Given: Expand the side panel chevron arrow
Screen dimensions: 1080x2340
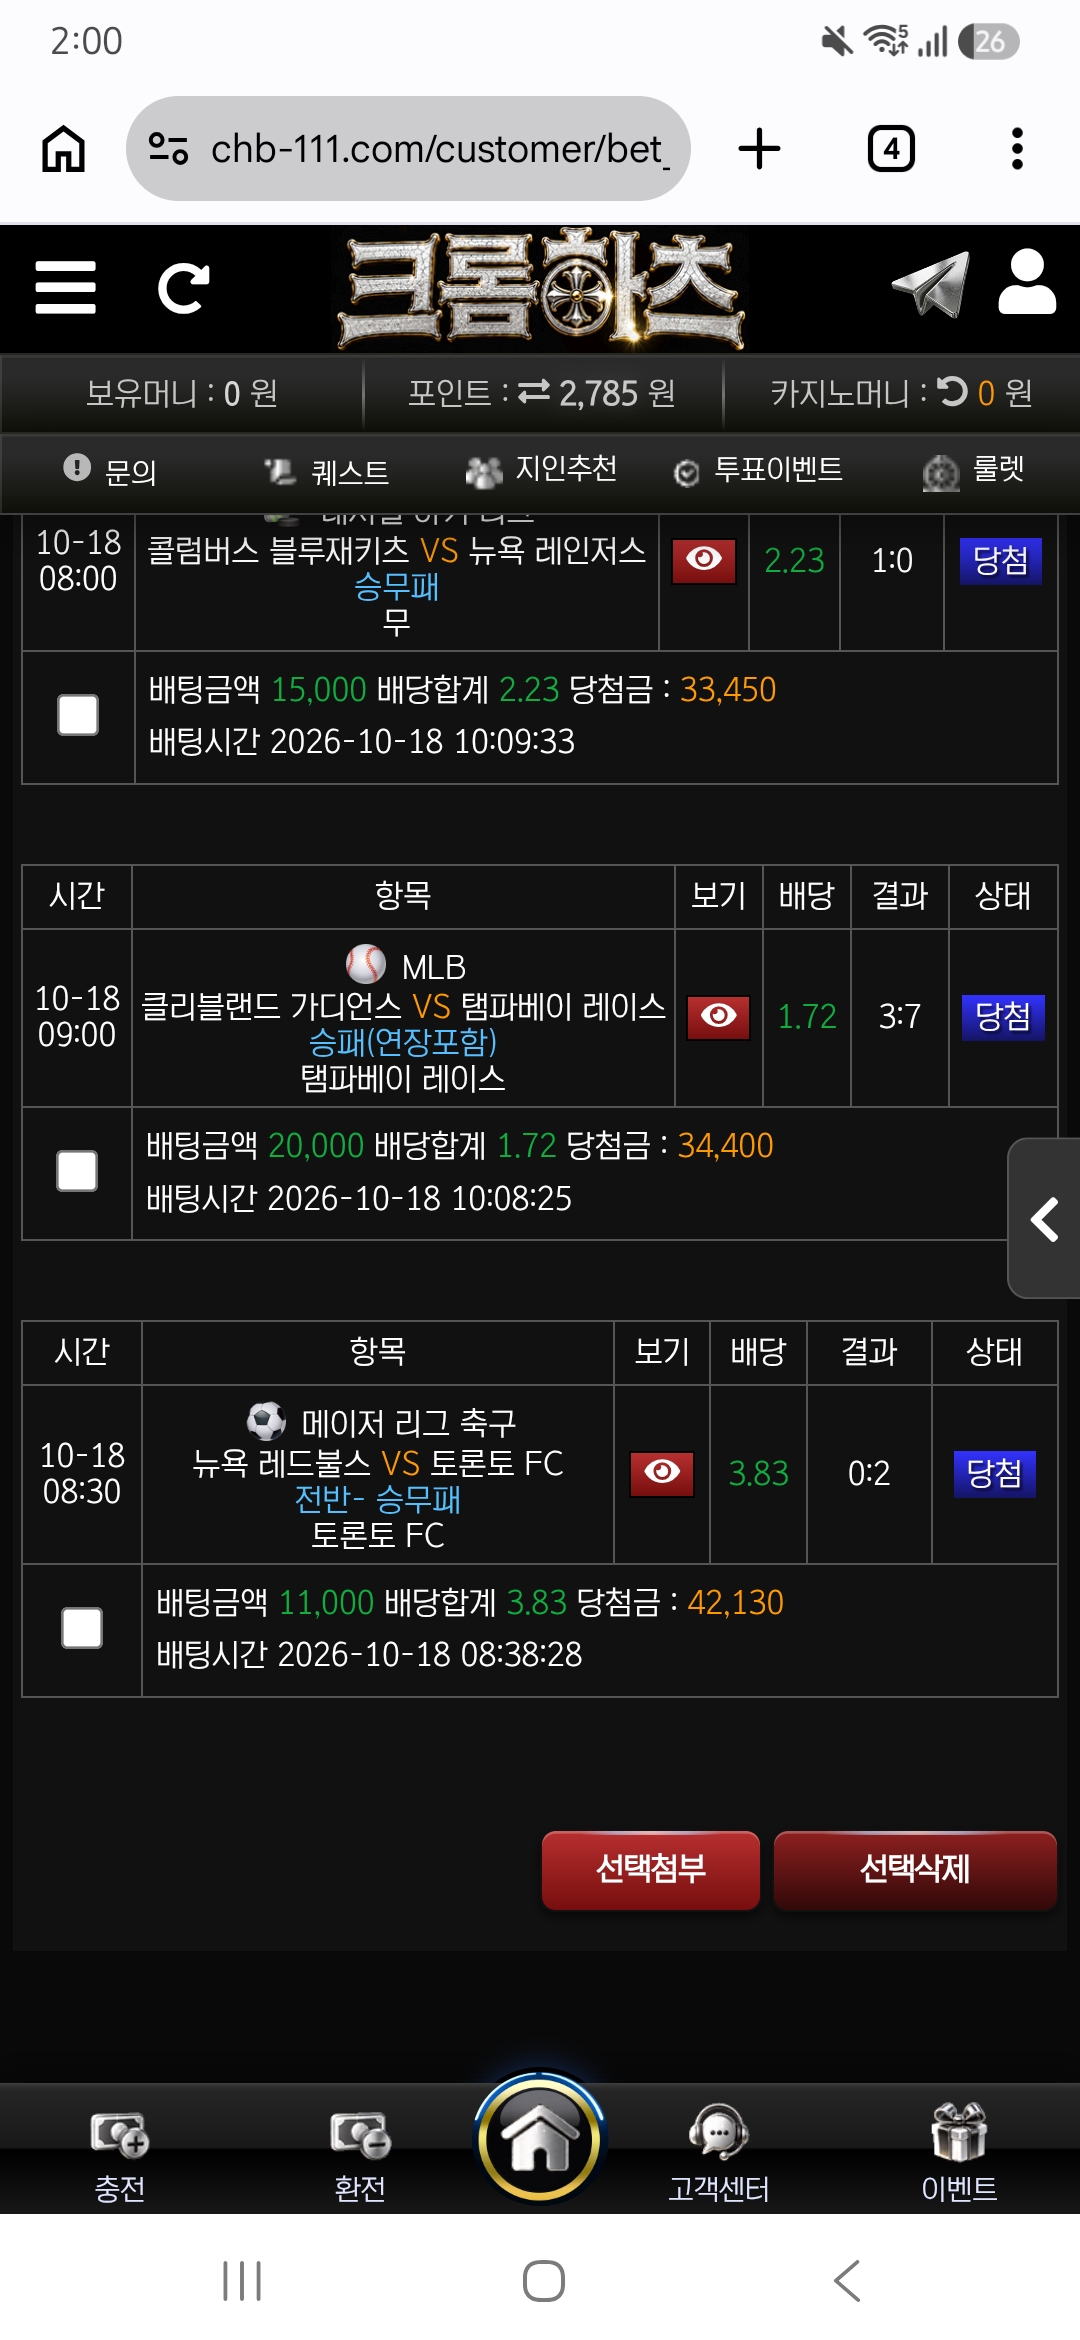Looking at the screenshot, I should click(1044, 1219).
